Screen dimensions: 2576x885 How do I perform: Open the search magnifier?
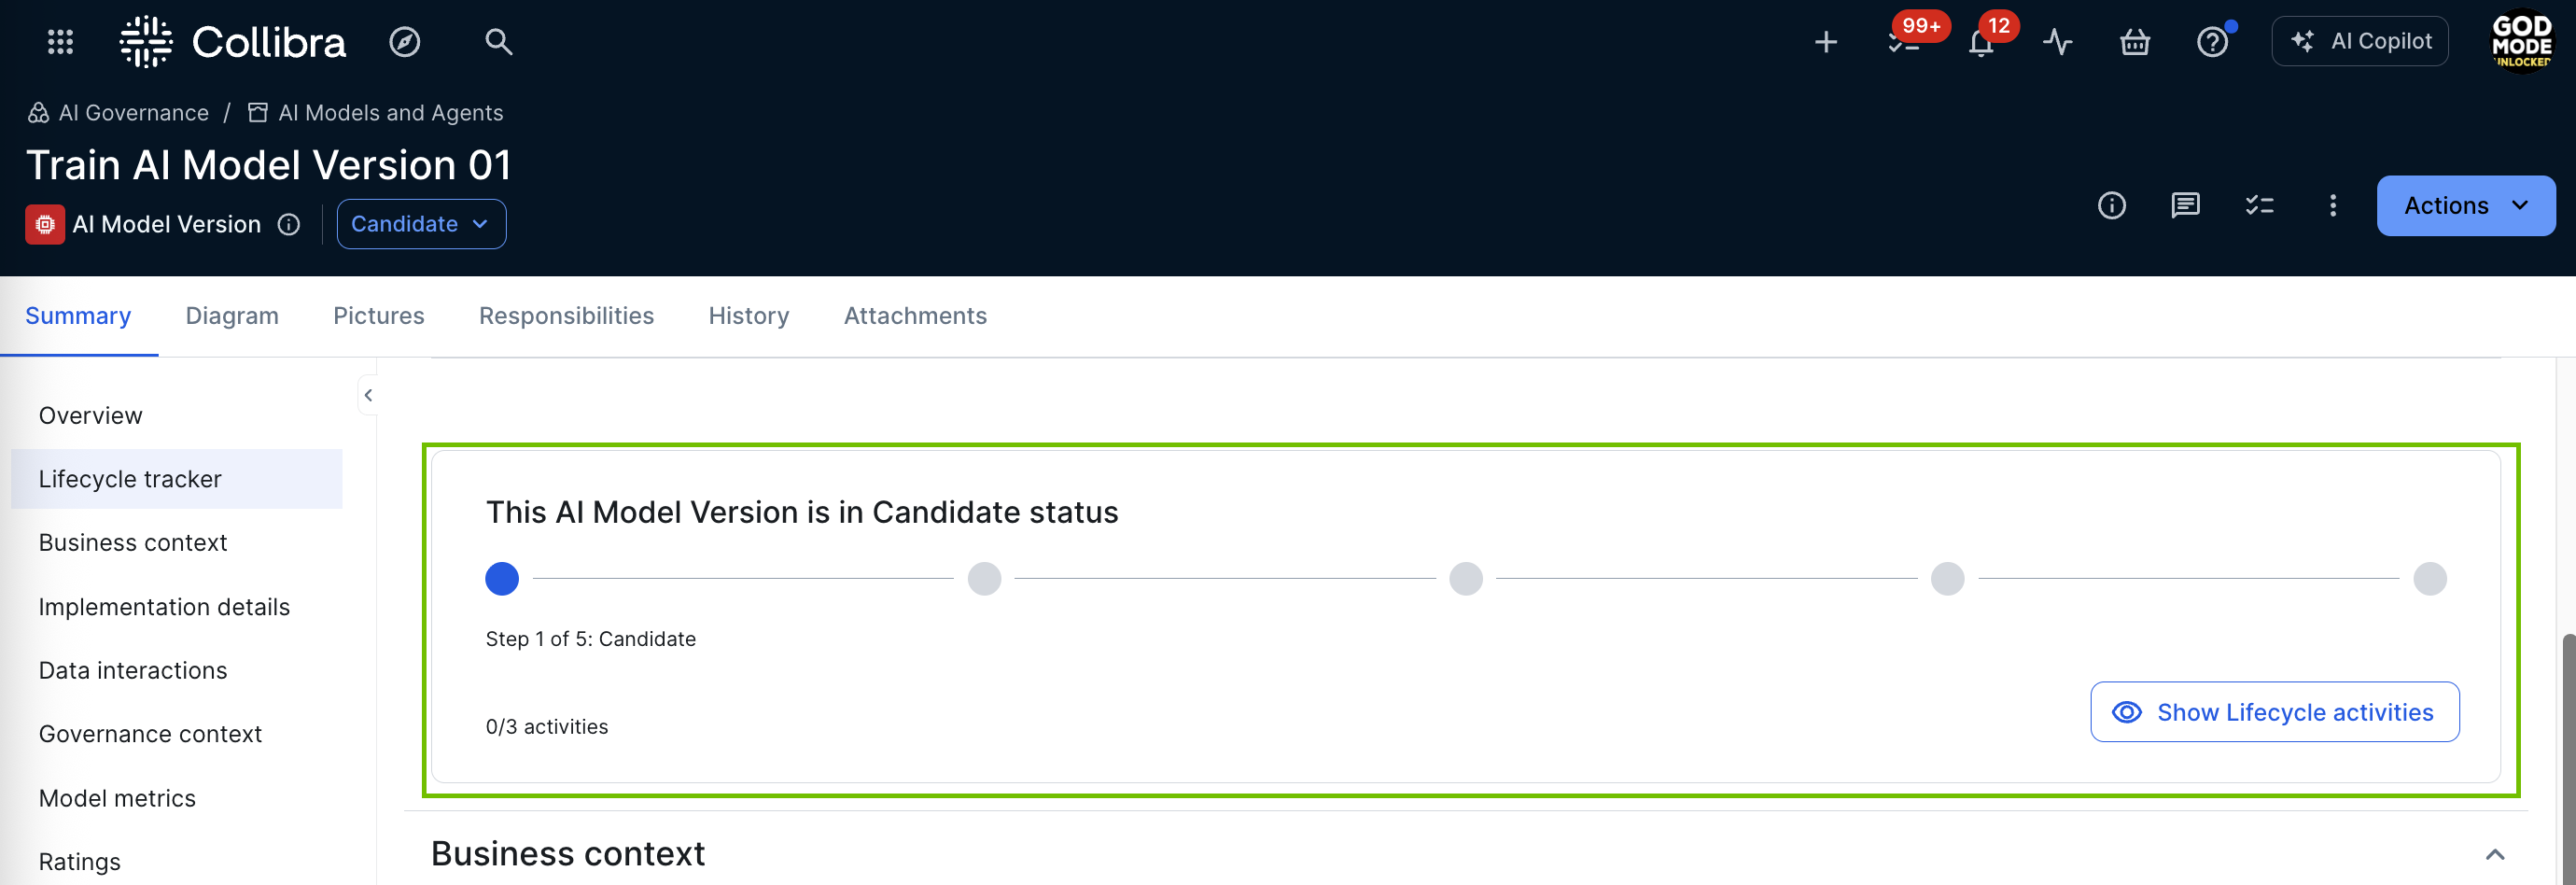click(x=498, y=42)
